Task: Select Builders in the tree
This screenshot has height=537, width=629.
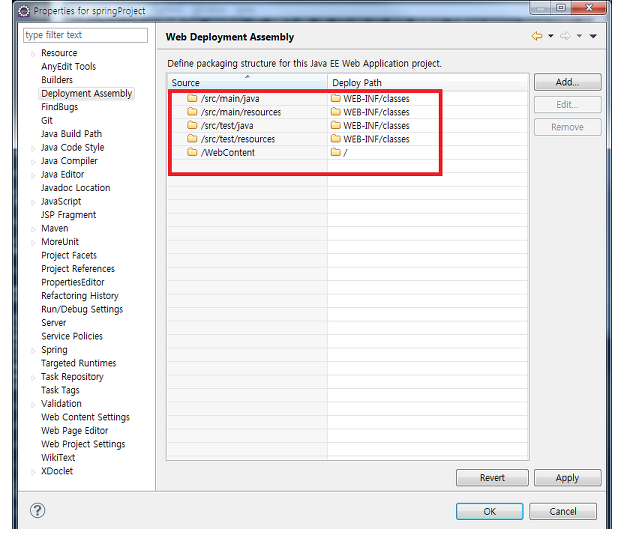Action: (x=57, y=79)
